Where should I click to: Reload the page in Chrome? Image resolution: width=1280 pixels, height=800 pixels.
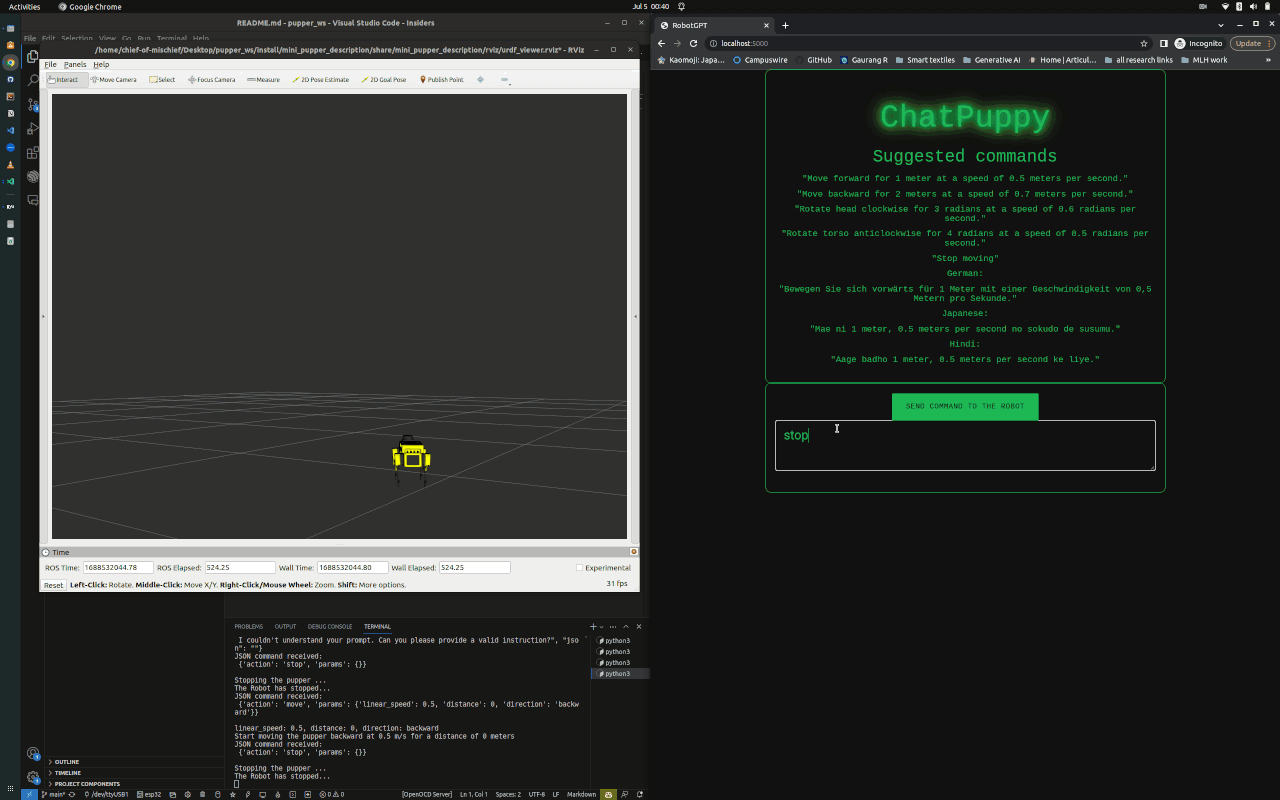693,43
